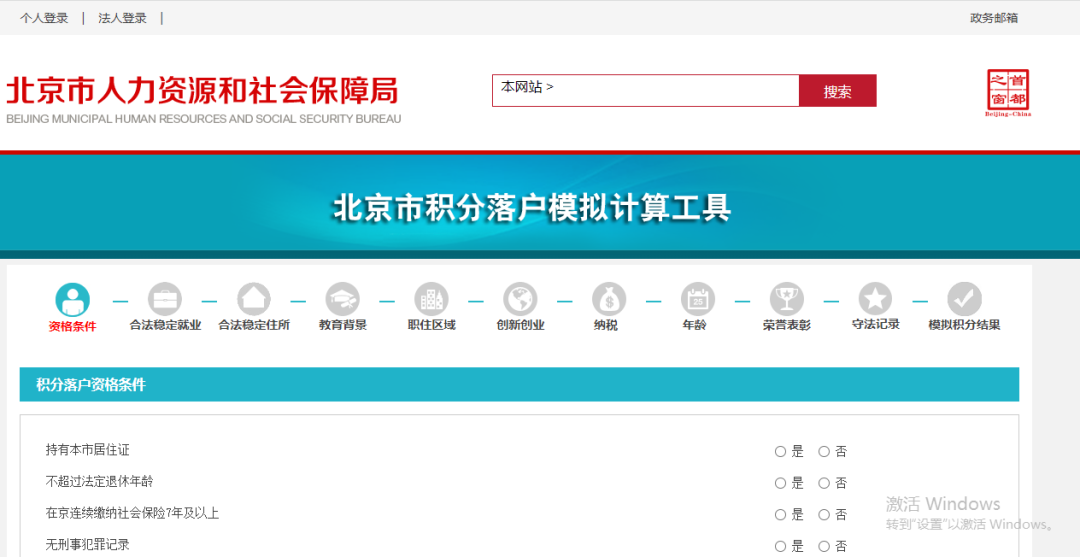The image size is (1080, 557).
Task: Click the 职住区域 buildings icon
Action: pos(431,299)
